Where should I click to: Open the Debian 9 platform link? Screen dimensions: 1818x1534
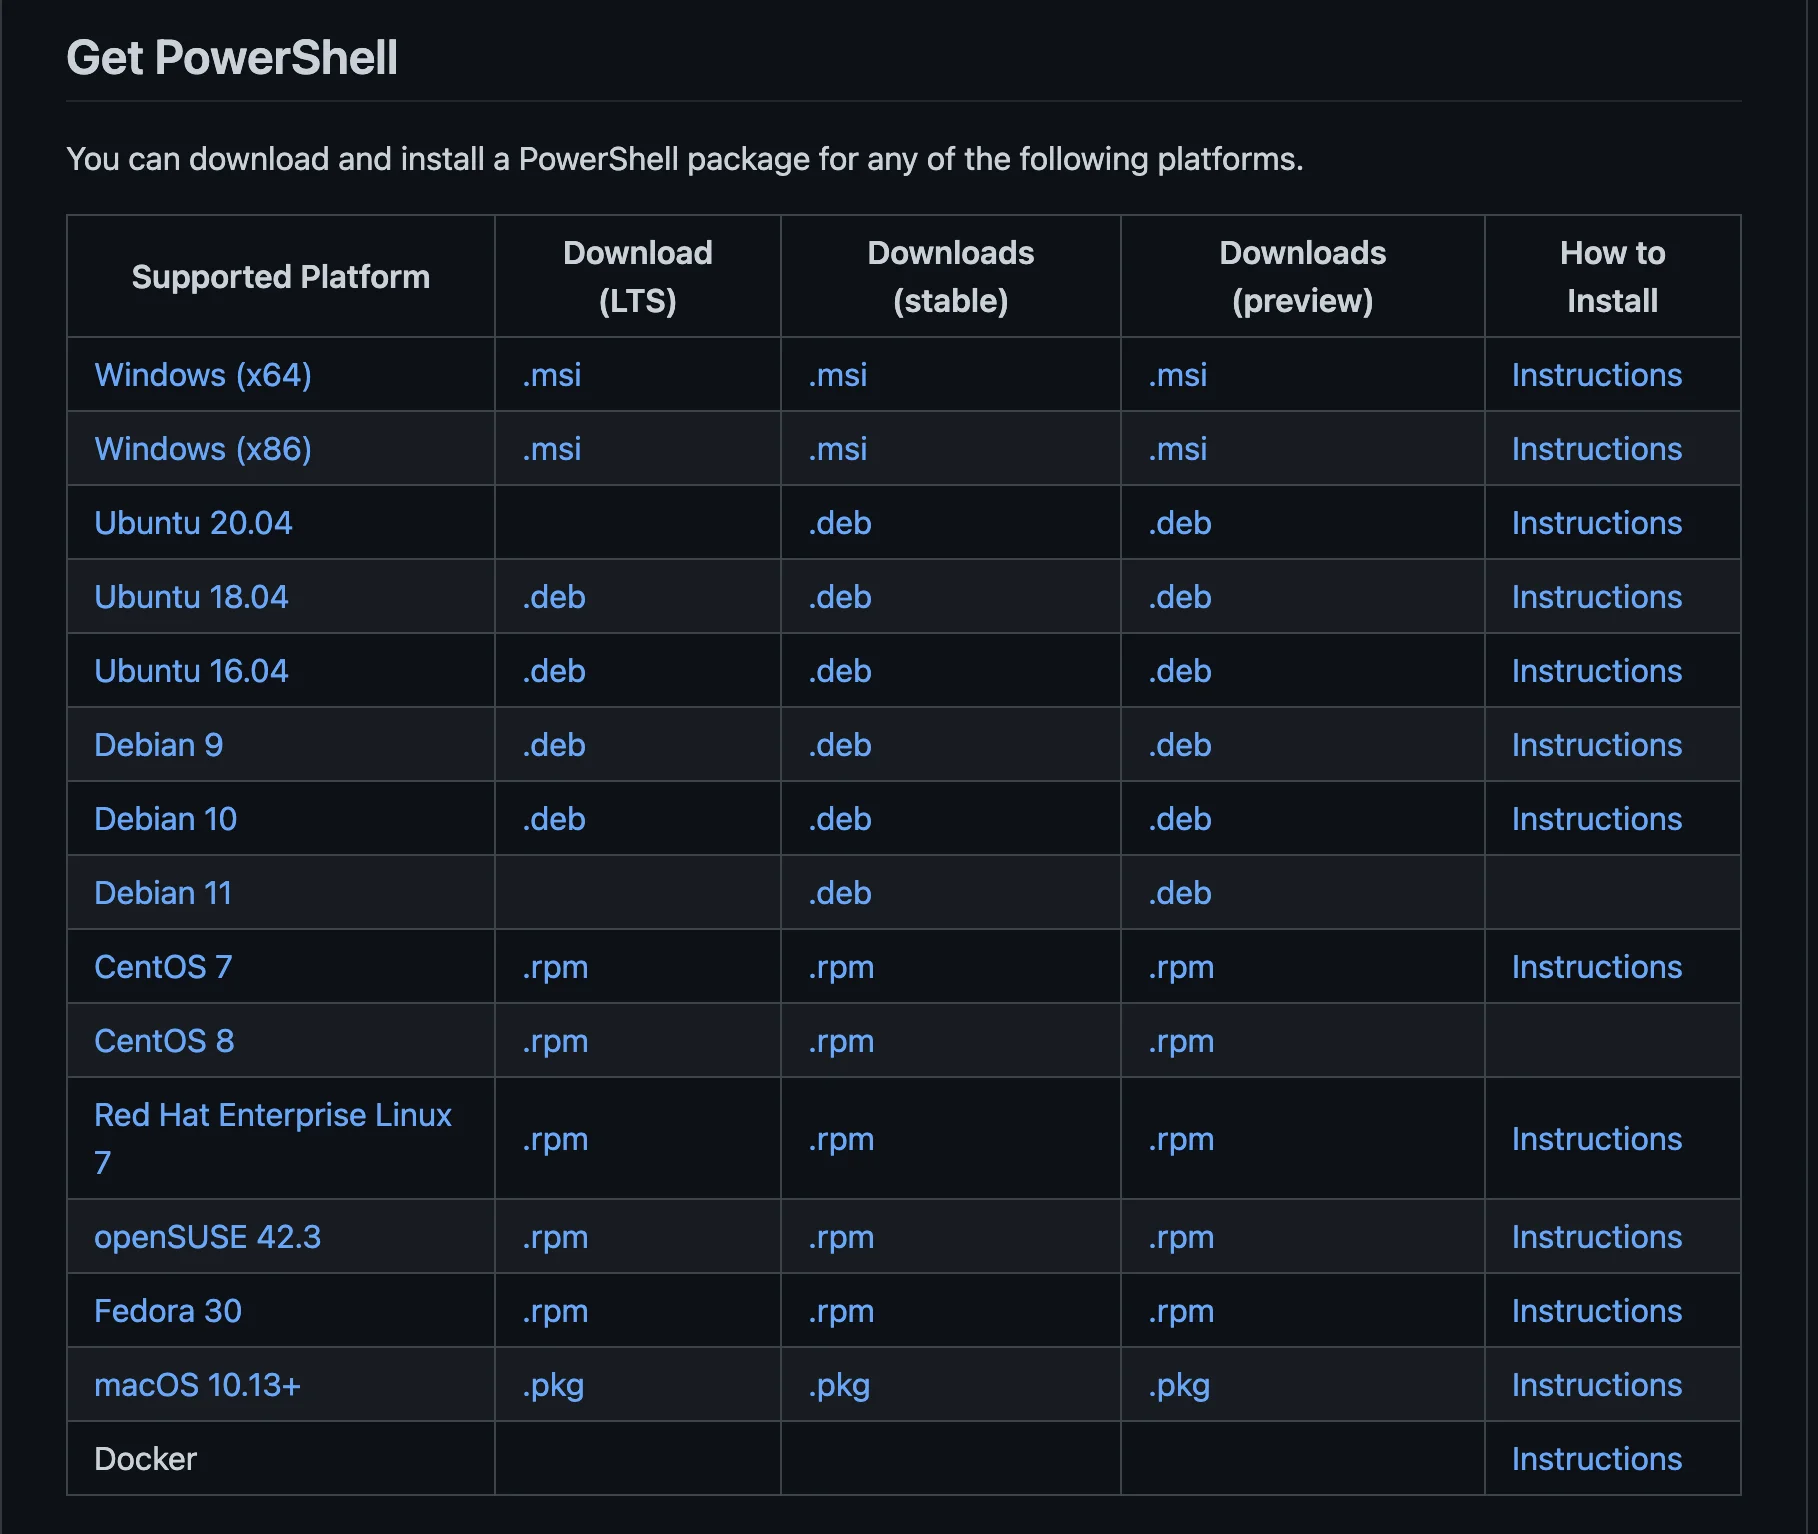point(158,745)
